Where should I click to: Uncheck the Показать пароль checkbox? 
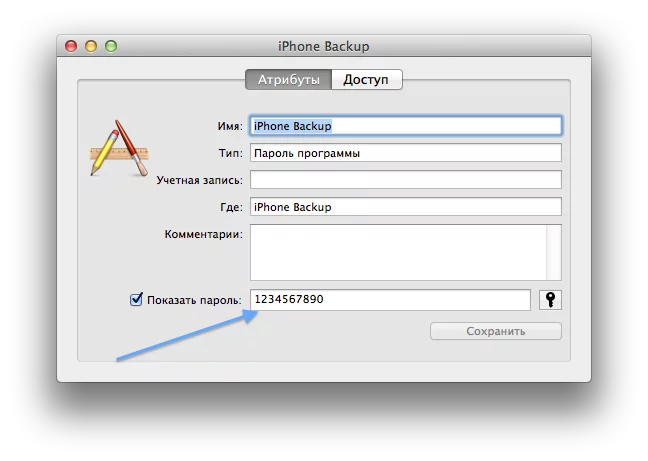pos(136,299)
